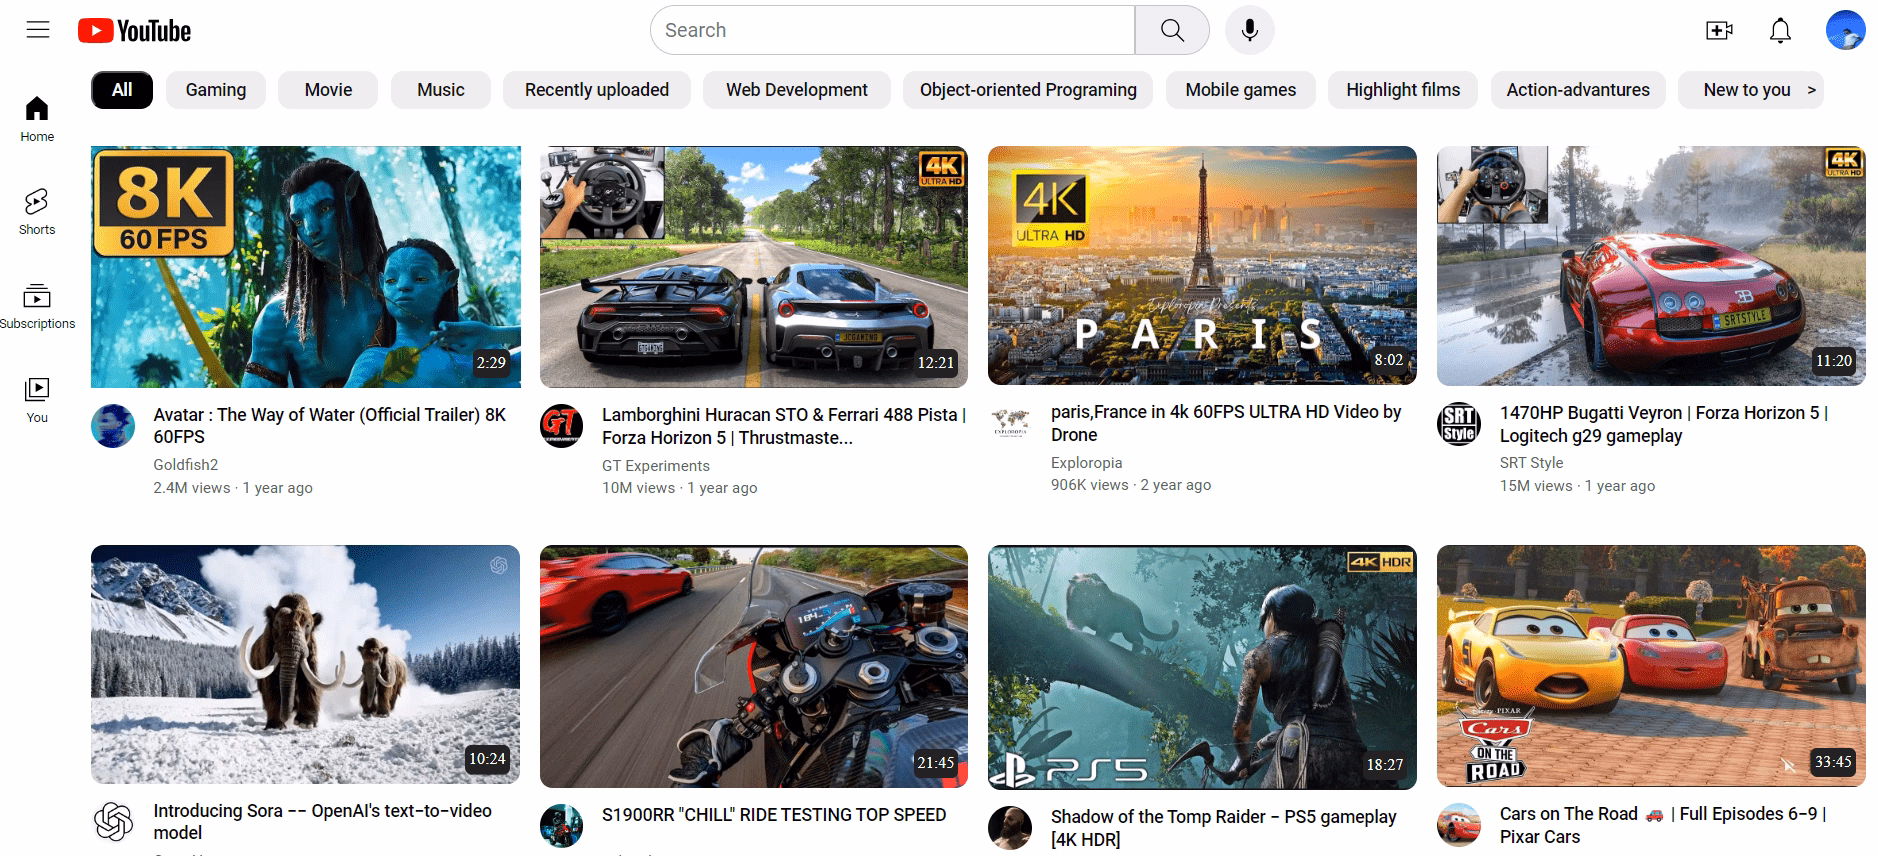
Task: Open paris,France in 4k title
Action: click(x=1226, y=423)
